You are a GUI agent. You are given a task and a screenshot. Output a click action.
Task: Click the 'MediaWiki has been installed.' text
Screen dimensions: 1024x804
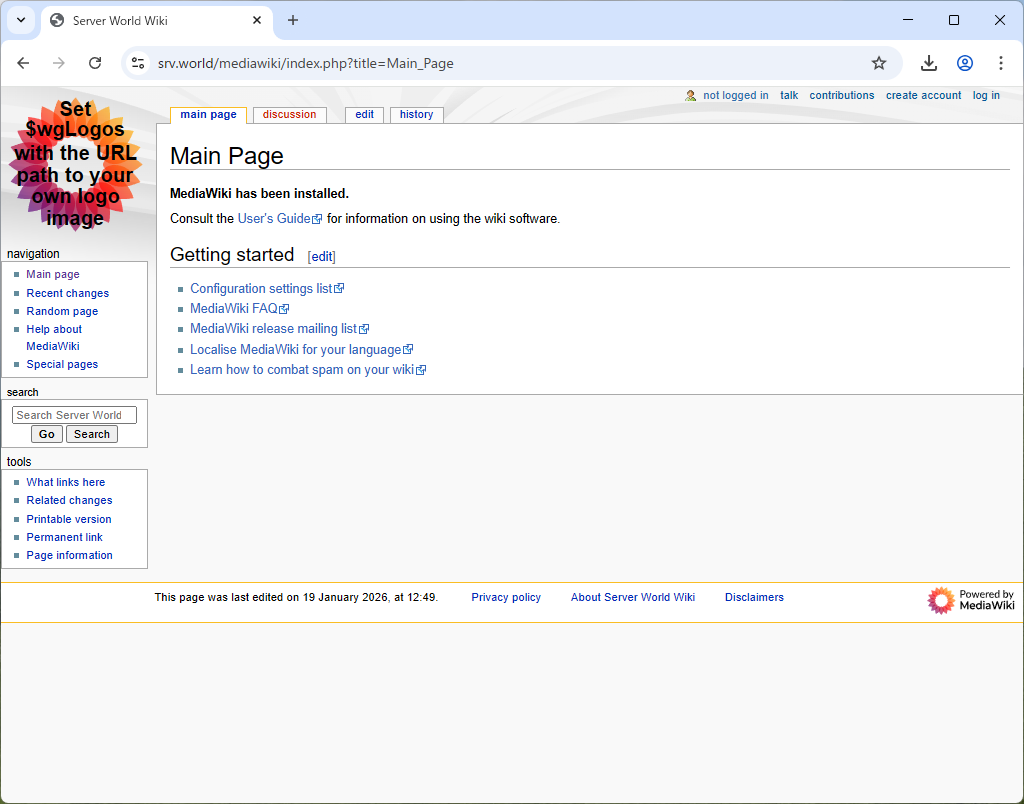pyautogui.click(x=259, y=194)
